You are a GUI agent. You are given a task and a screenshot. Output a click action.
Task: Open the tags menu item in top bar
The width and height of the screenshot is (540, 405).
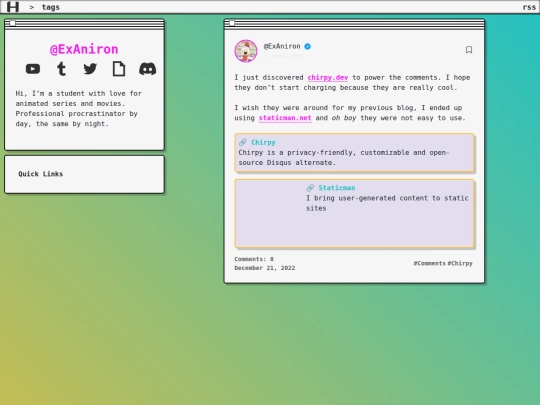[51, 7]
